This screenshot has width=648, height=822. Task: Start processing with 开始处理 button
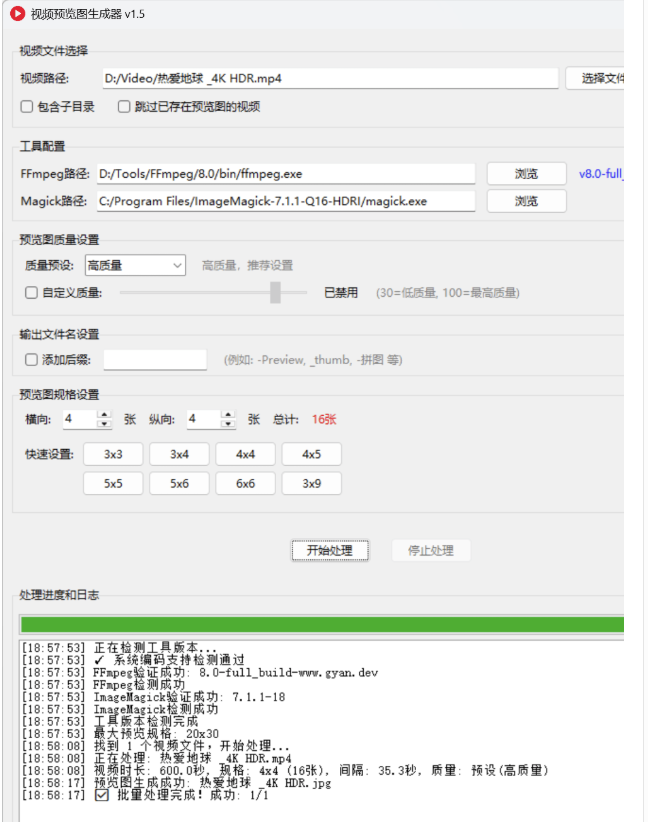click(x=329, y=551)
